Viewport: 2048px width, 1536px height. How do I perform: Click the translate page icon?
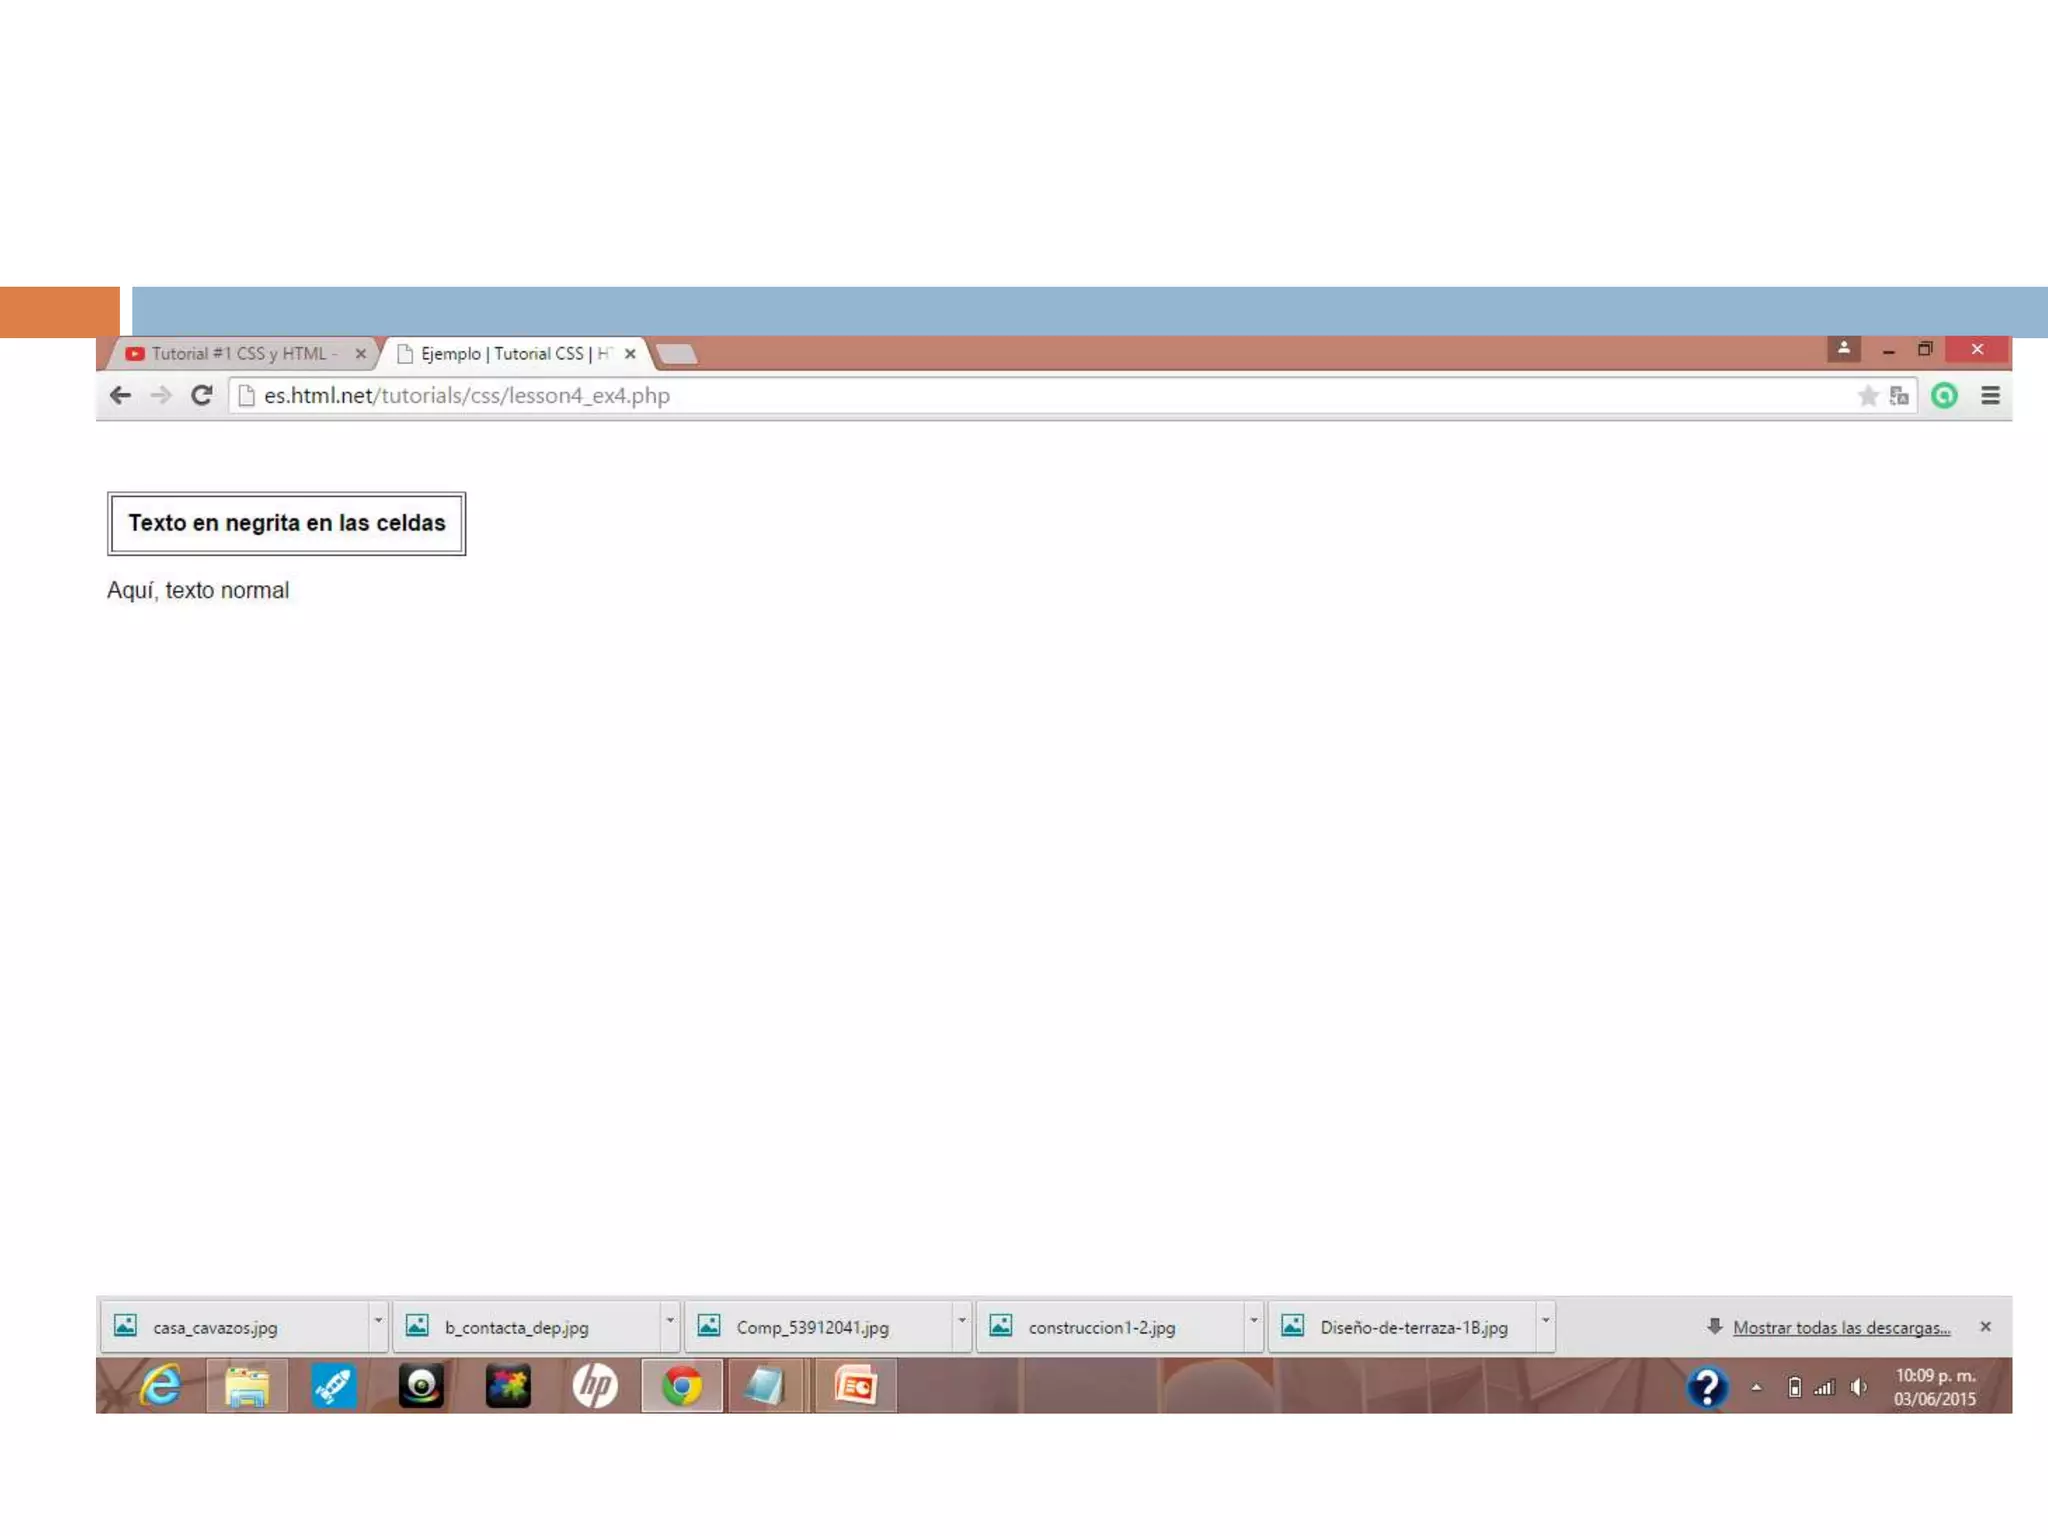1899,396
